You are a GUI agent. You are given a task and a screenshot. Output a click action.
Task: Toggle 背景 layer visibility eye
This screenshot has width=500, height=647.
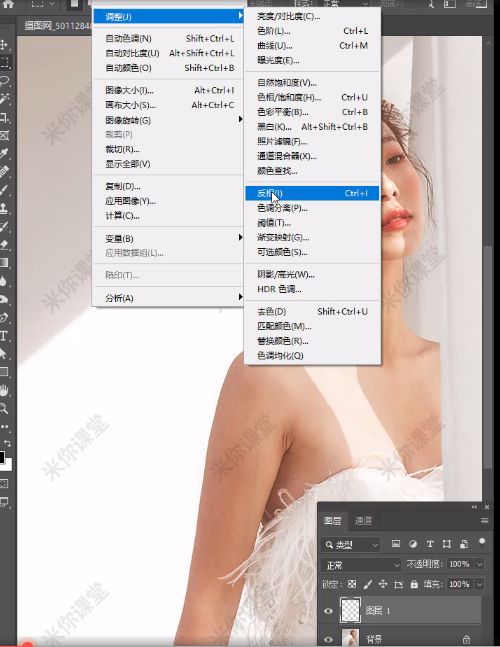[x=328, y=639]
